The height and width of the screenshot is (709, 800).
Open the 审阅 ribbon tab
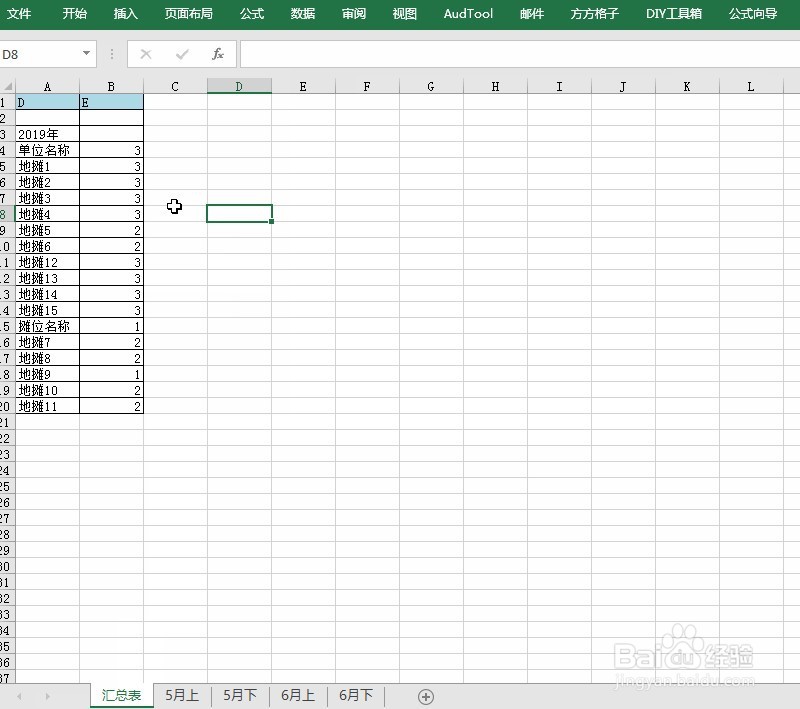pyautogui.click(x=354, y=14)
